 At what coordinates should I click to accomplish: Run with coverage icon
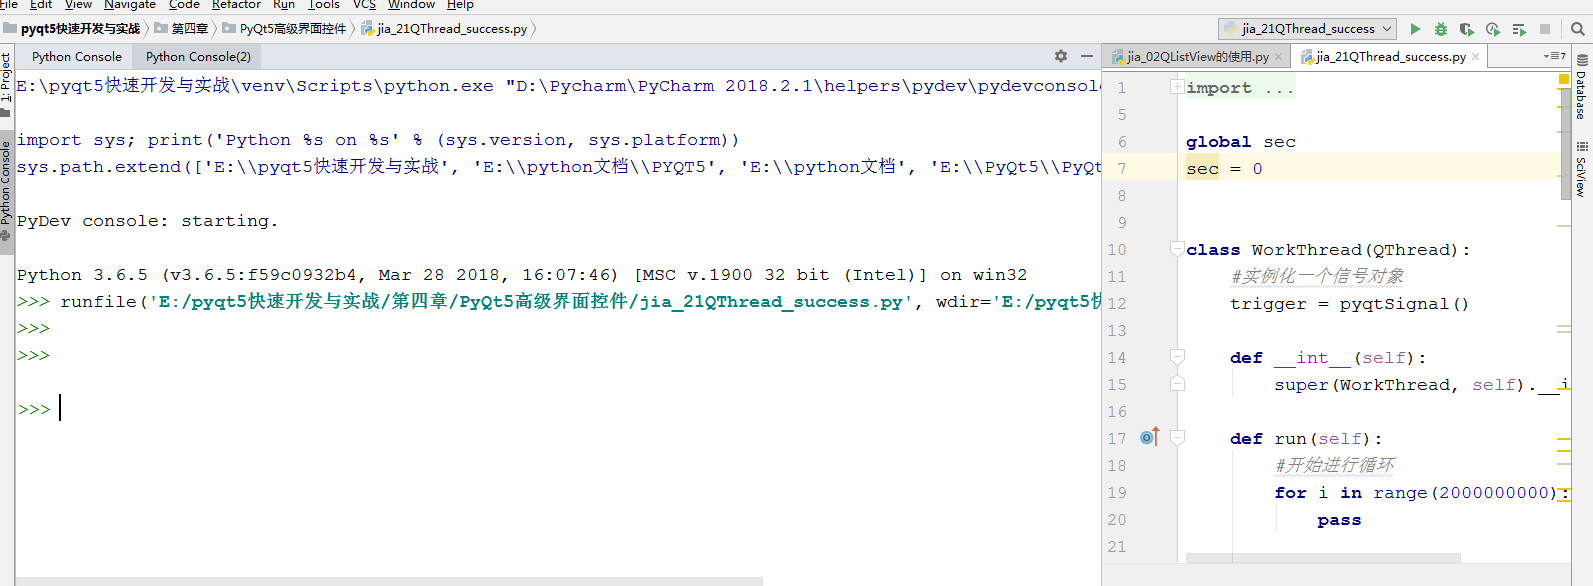click(x=1466, y=29)
